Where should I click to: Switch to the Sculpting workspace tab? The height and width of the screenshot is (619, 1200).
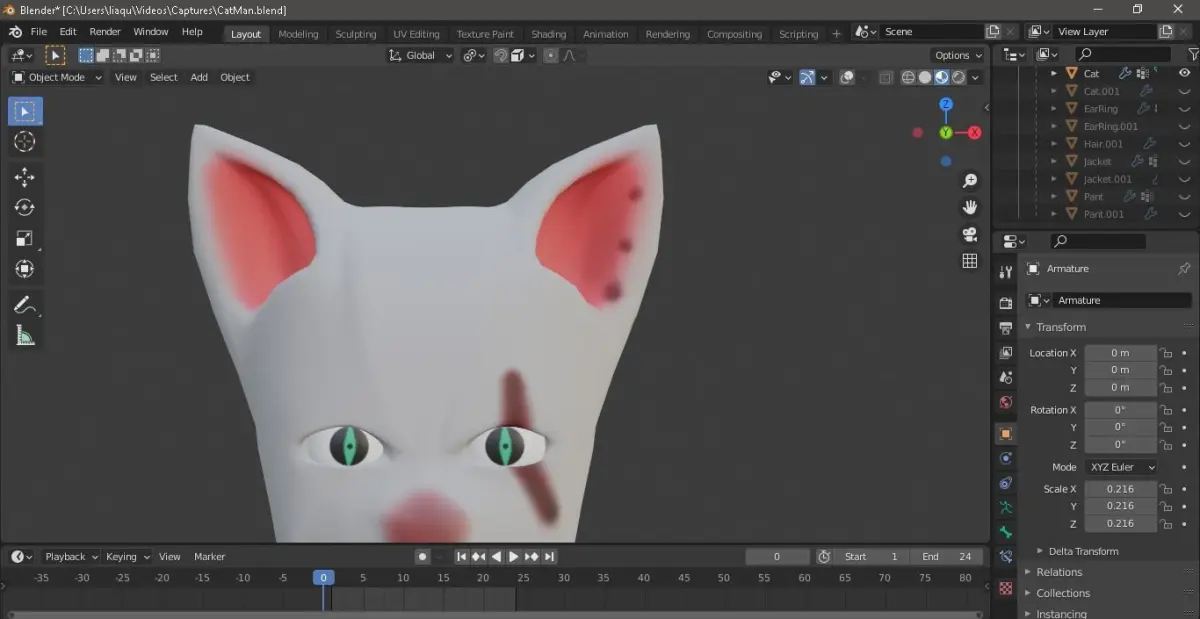coord(356,34)
